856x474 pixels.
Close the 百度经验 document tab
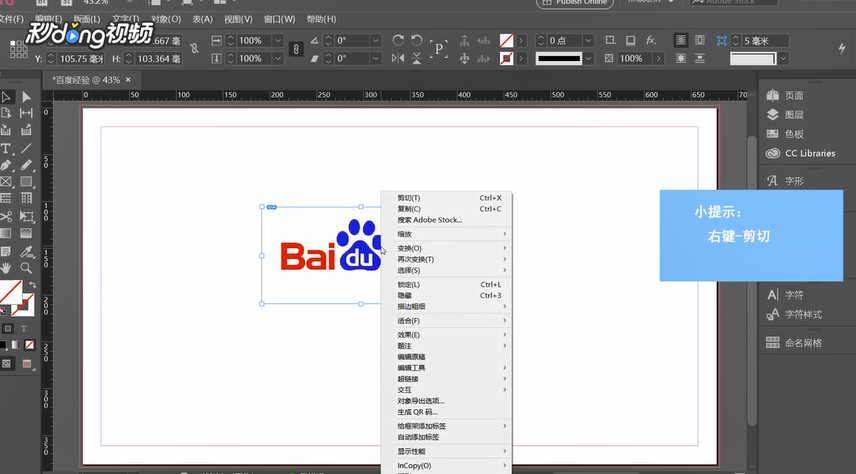pyautogui.click(x=128, y=80)
